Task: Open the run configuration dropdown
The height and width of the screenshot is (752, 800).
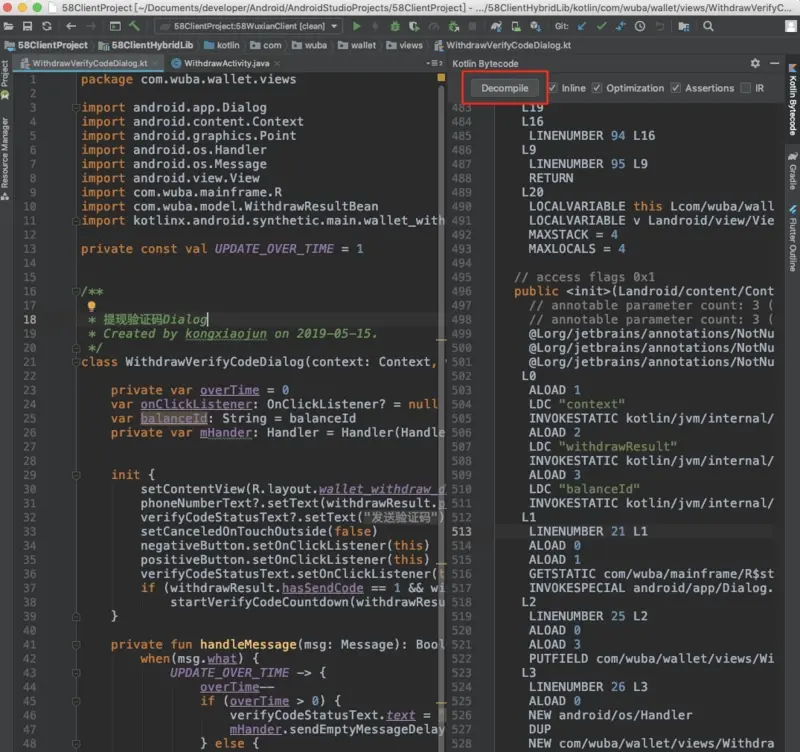Action: pos(248,26)
